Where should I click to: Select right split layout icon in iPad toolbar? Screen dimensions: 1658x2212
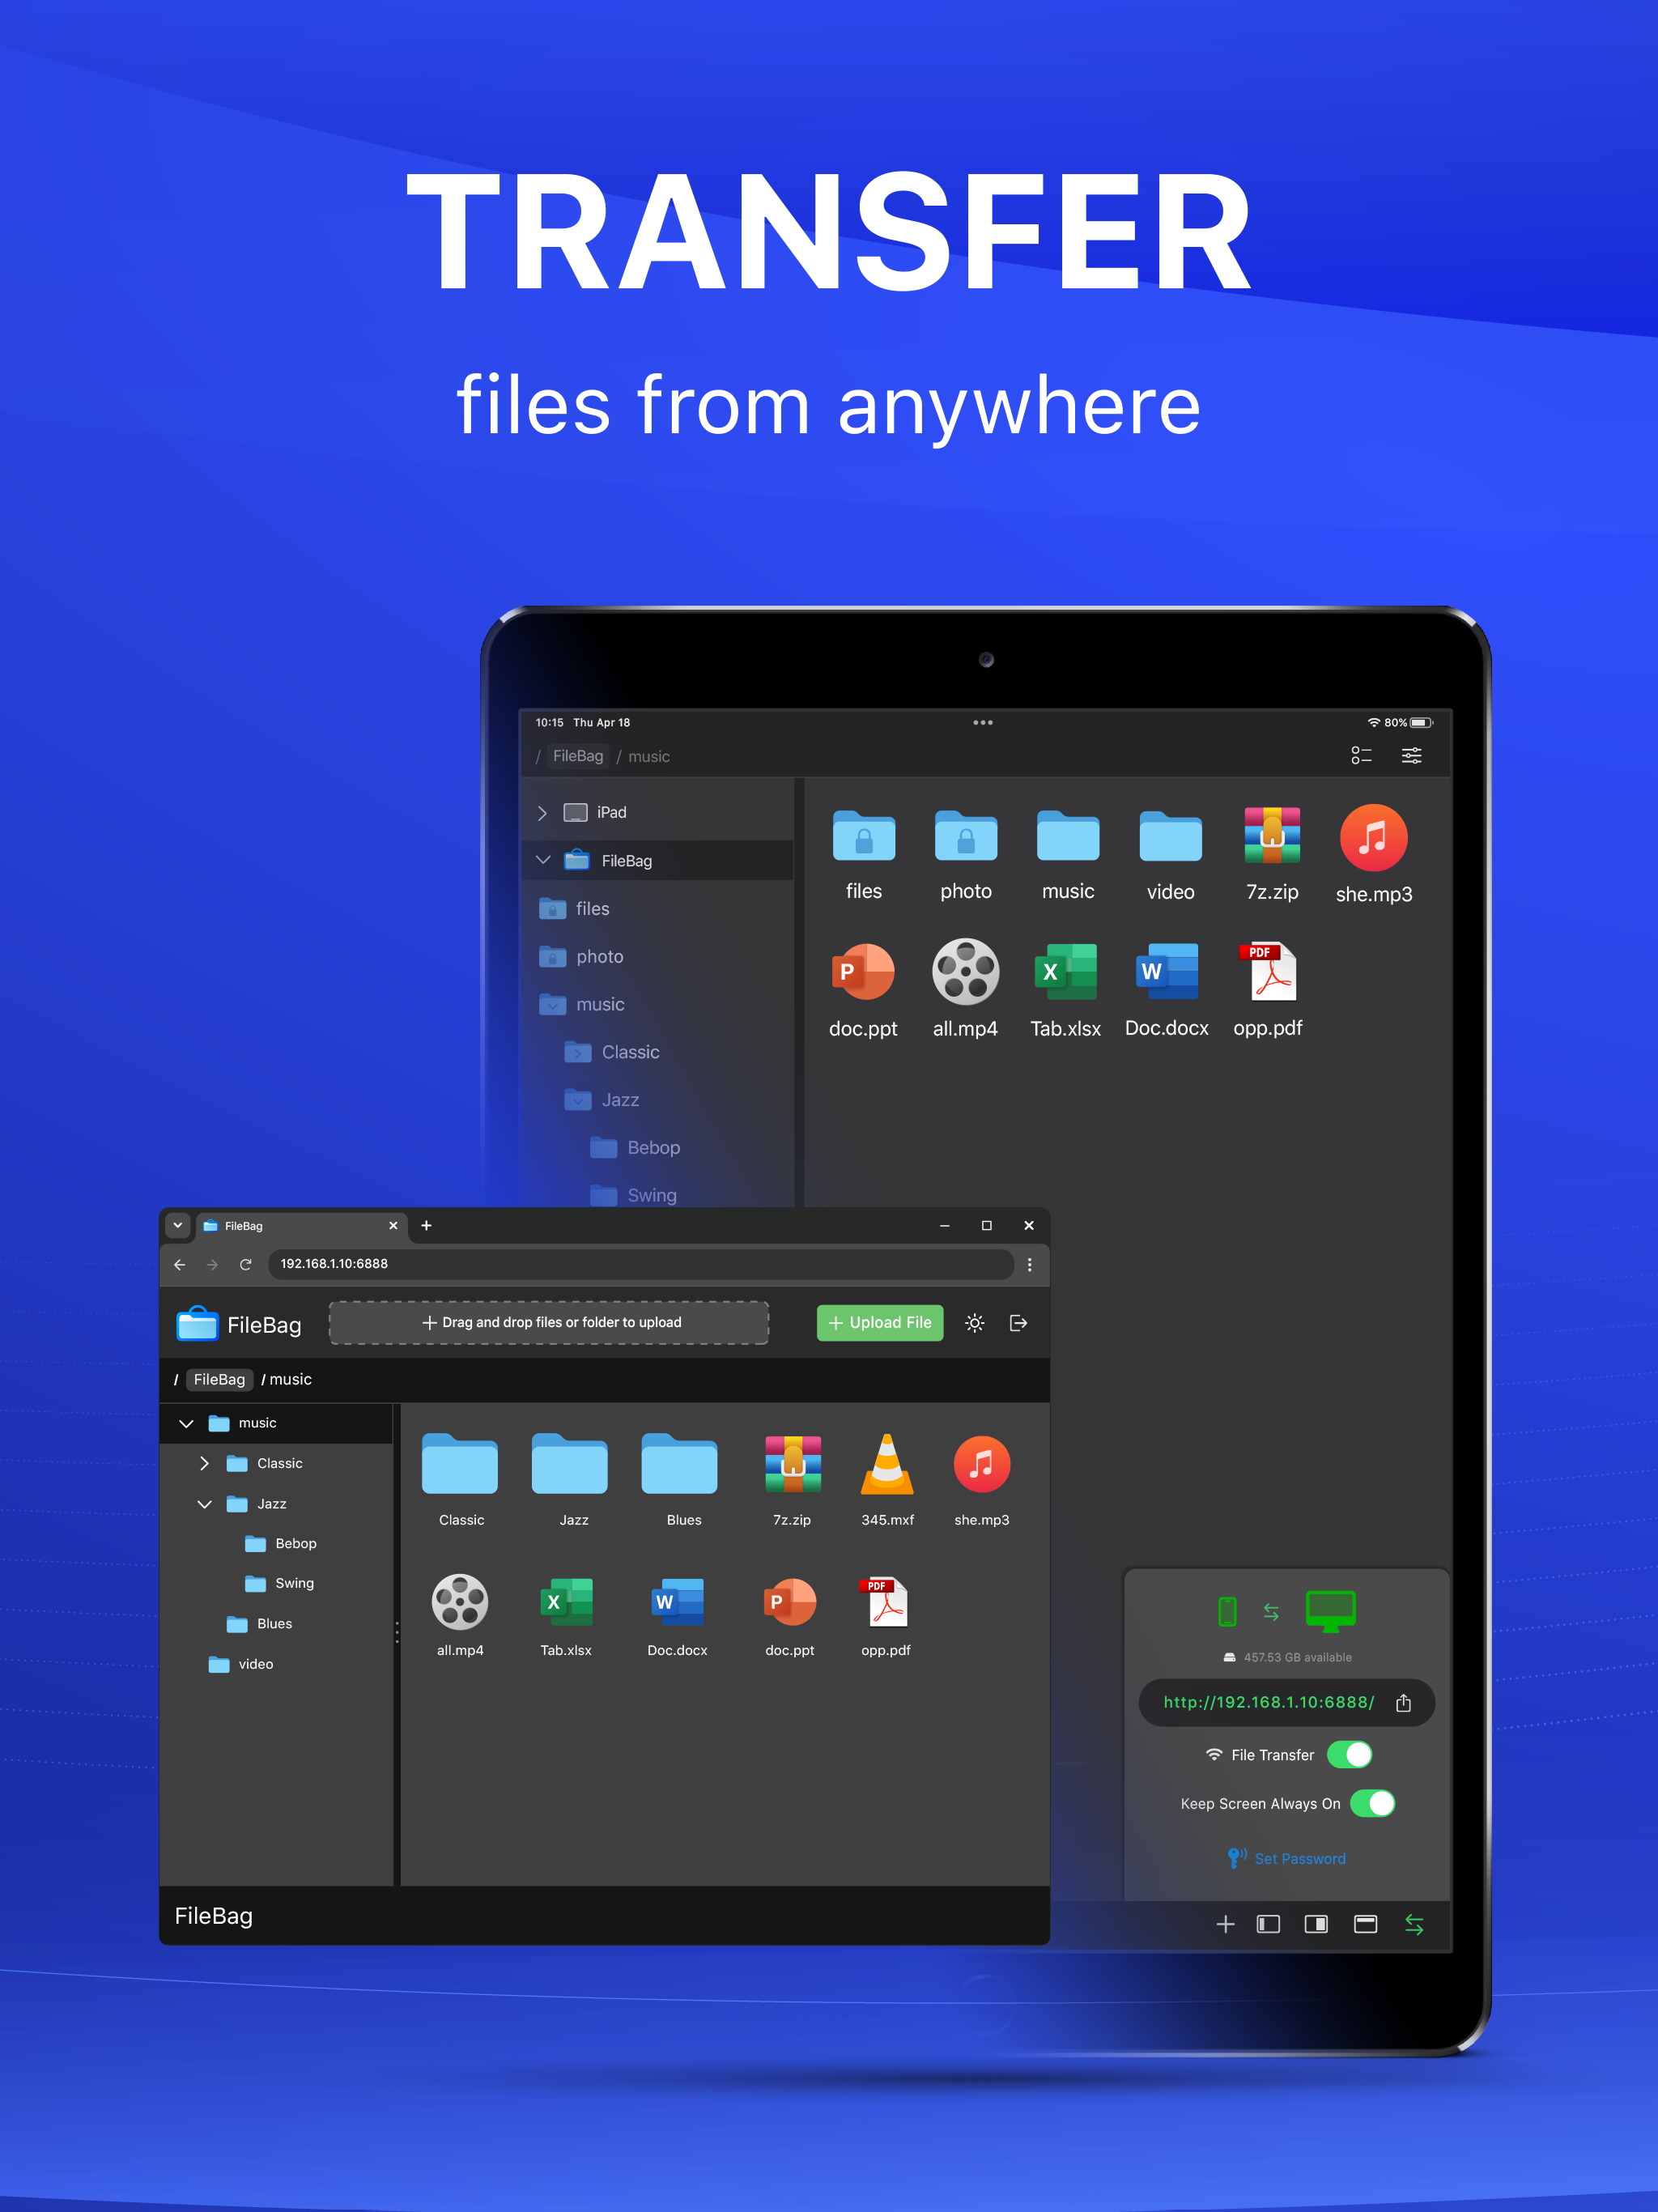(x=1316, y=1924)
